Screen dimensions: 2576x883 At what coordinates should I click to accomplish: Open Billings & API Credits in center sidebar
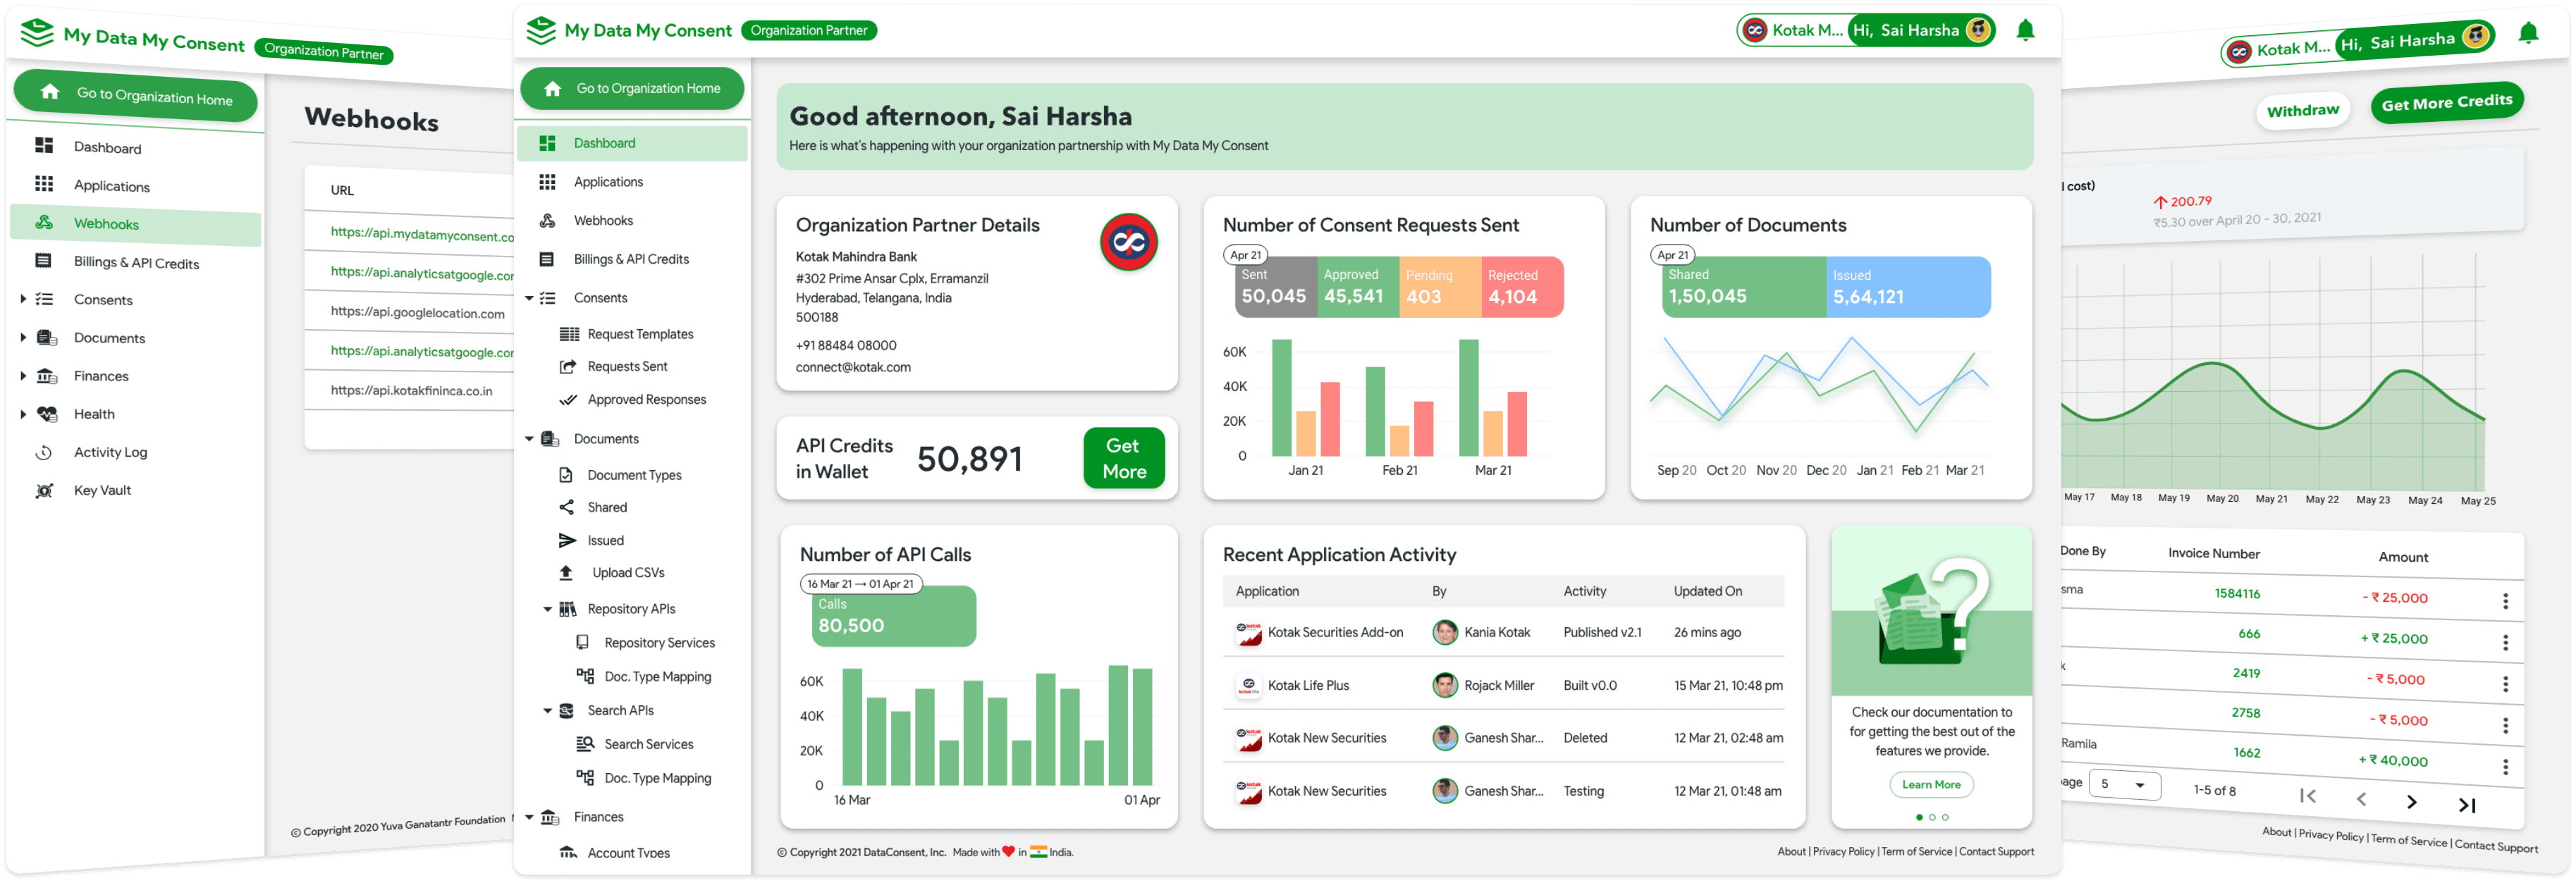[632, 259]
